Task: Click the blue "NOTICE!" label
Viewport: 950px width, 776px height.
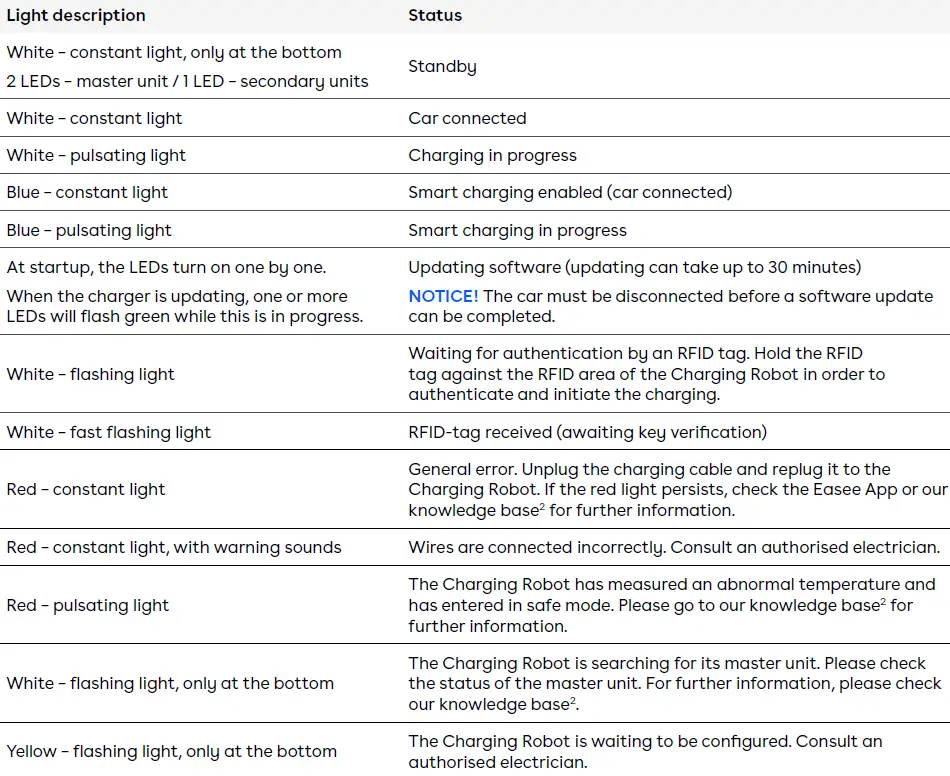Action: 443,296
